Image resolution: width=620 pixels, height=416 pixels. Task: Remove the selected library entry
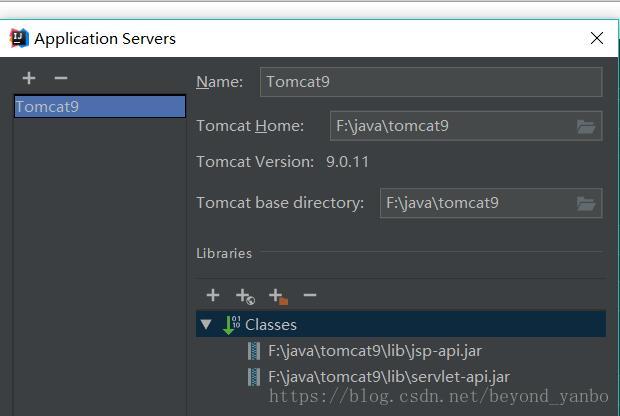tap(310, 295)
